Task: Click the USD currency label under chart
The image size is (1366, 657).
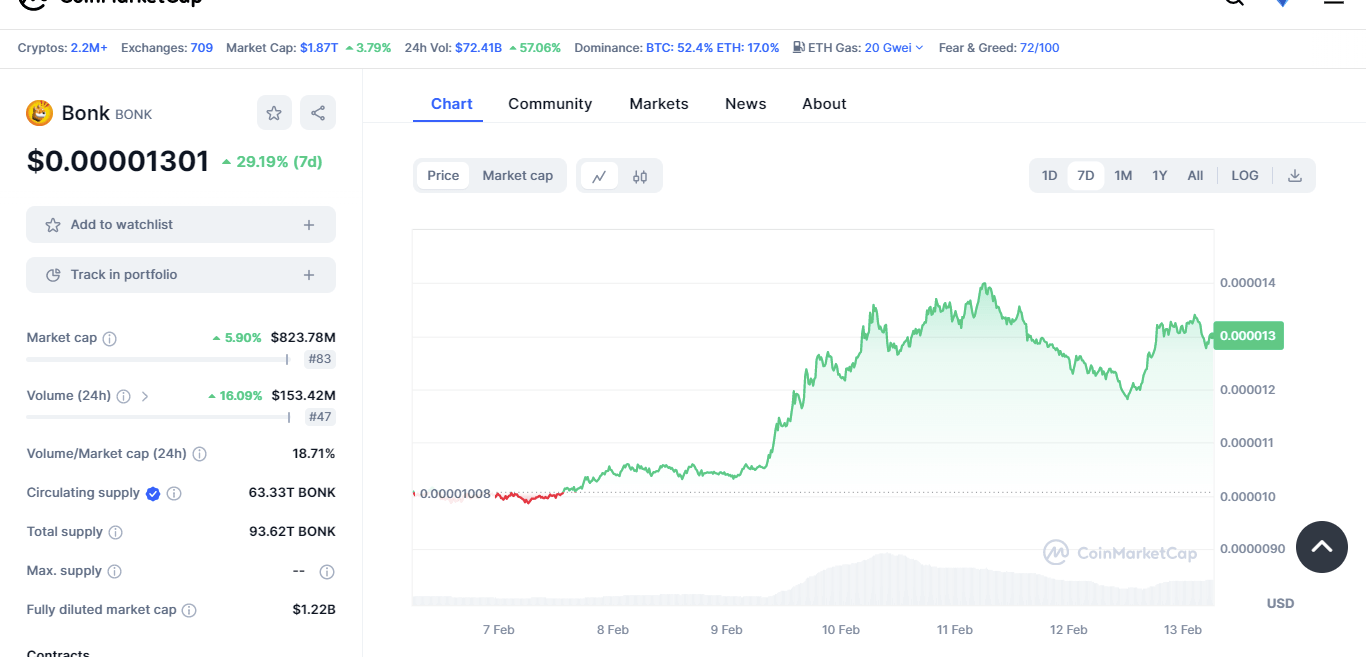Action: coord(1280,603)
